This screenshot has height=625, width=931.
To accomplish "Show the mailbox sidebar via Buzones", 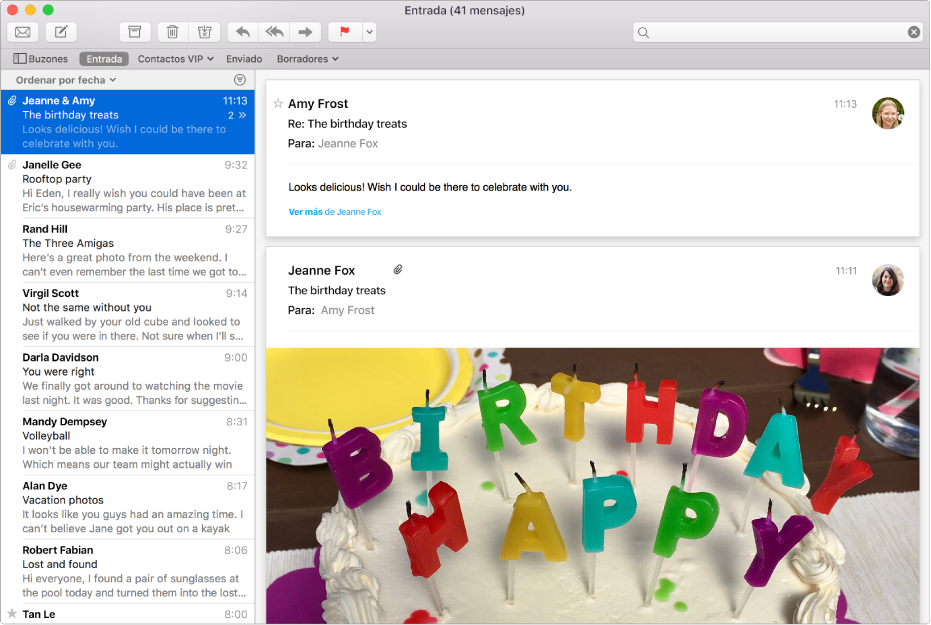I will click(x=40, y=58).
